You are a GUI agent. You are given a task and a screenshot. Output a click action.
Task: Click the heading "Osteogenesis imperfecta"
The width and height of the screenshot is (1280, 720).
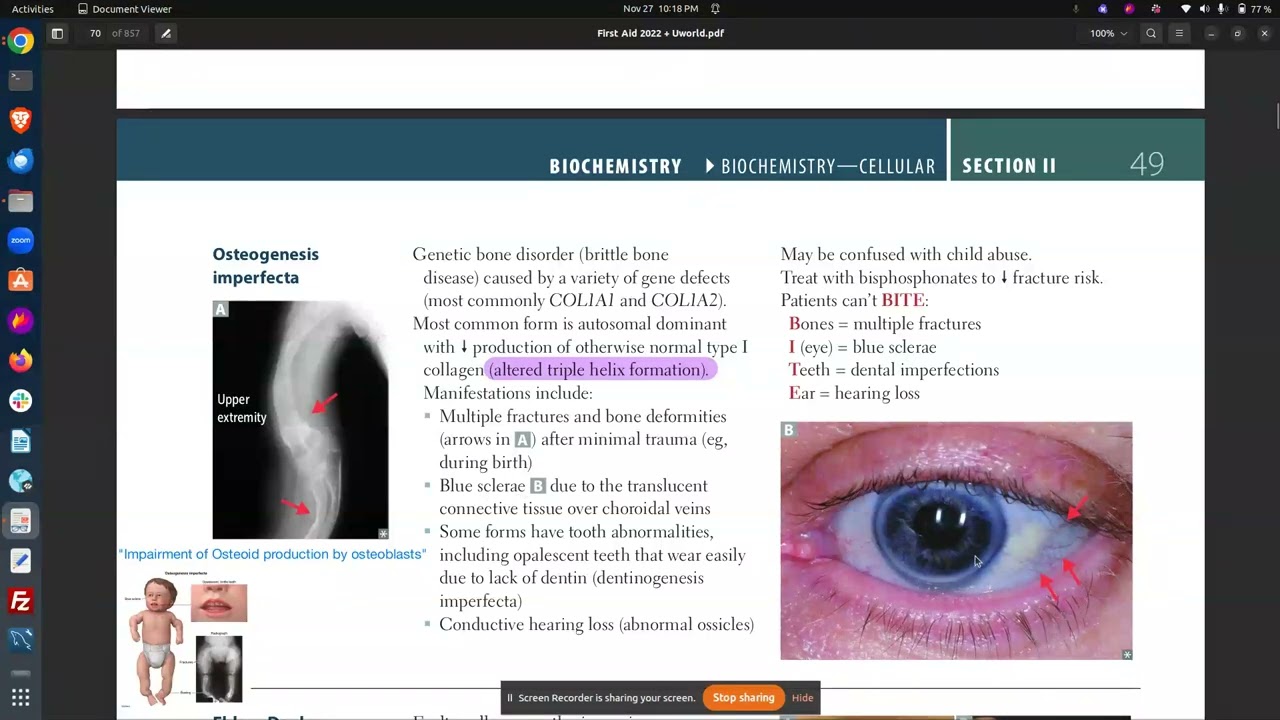pyautogui.click(x=265, y=266)
